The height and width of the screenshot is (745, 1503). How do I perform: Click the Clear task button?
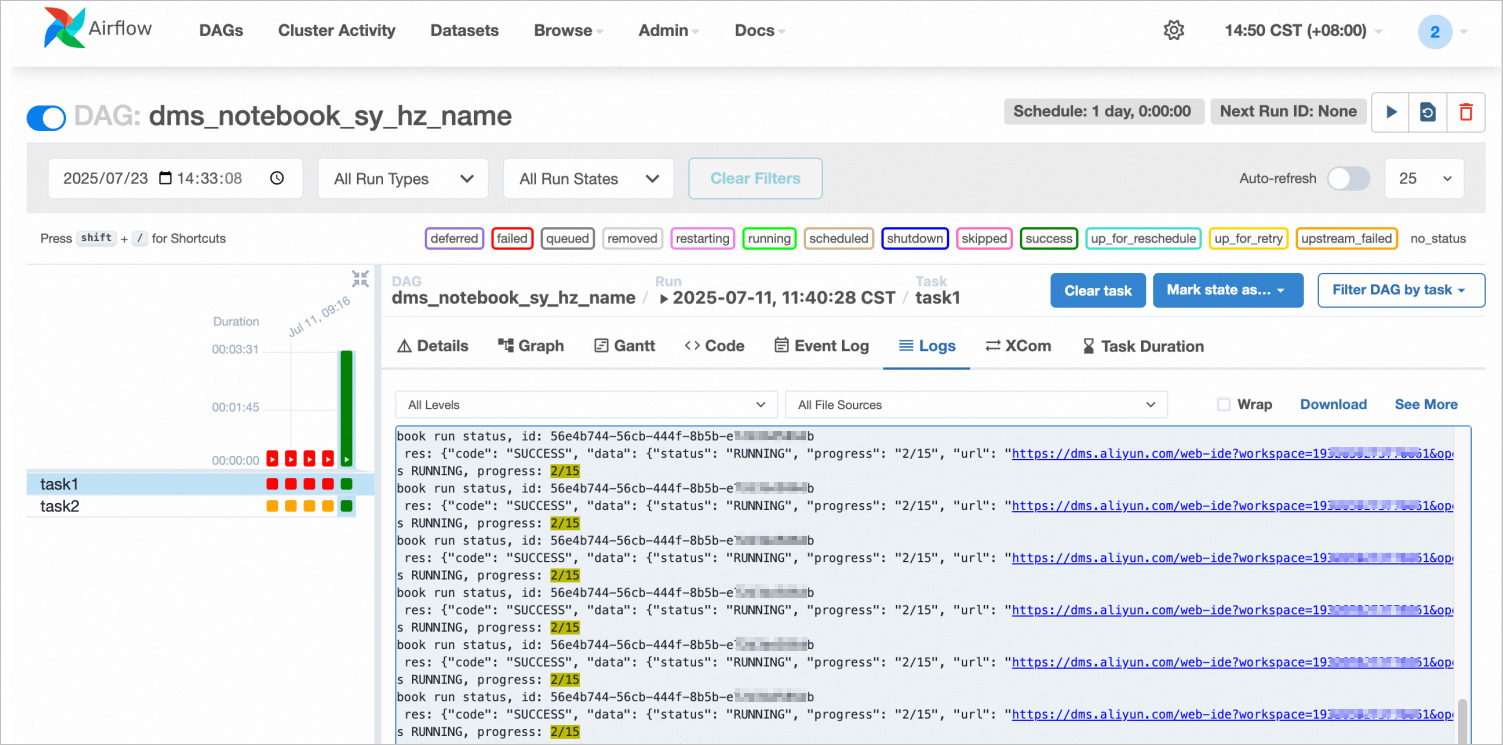coord(1098,290)
